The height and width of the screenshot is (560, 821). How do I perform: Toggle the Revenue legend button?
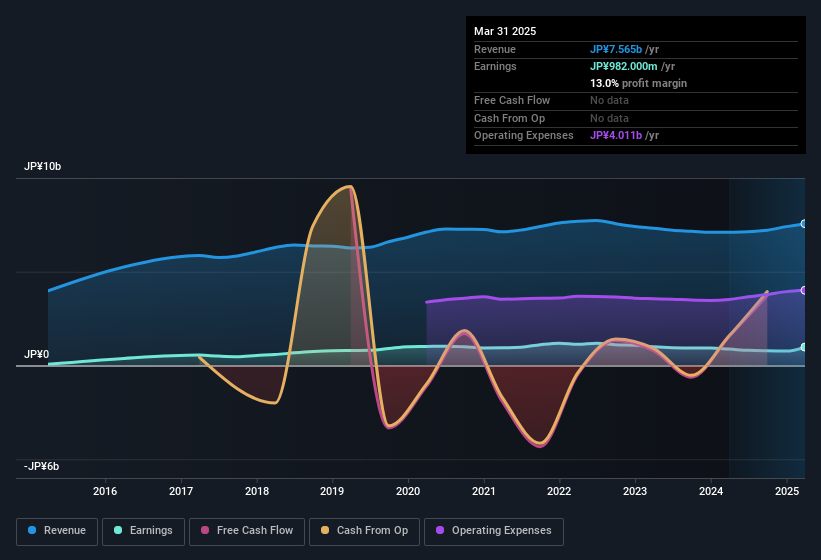click(x=57, y=531)
